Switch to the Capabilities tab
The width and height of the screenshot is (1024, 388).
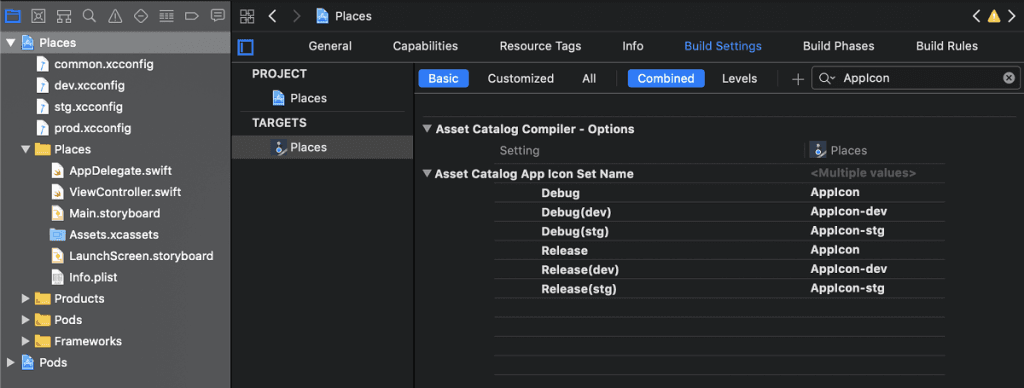(425, 46)
